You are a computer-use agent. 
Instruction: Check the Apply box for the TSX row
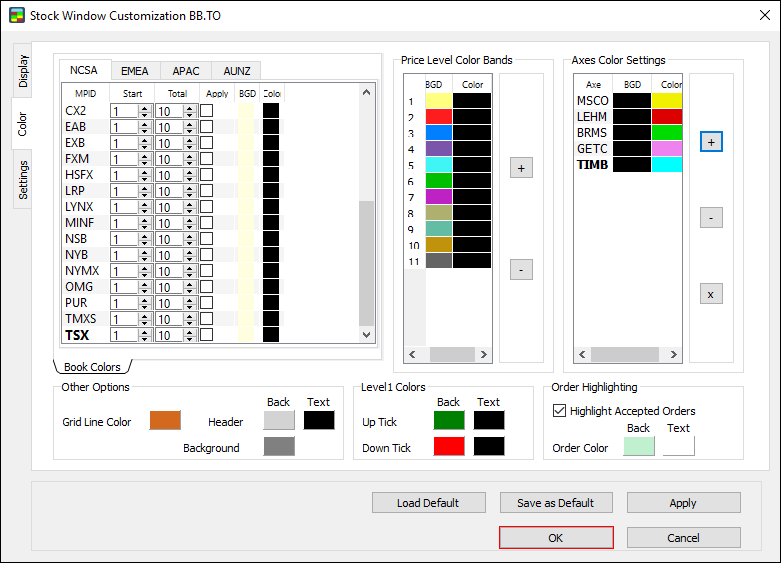click(x=206, y=335)
